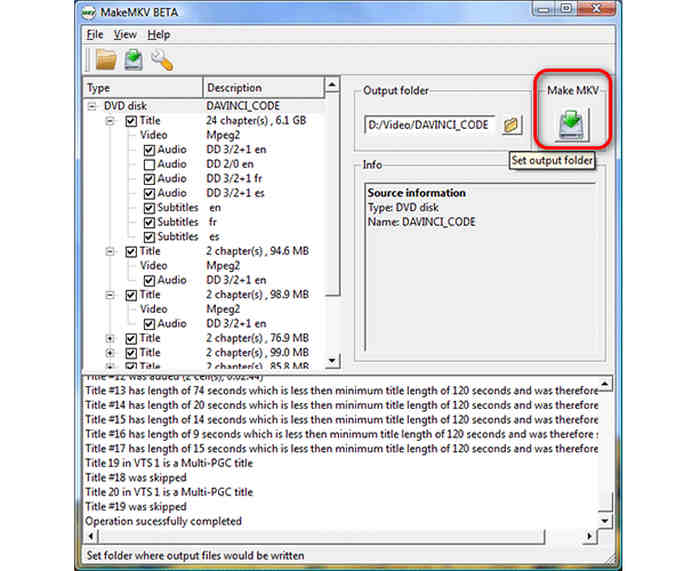
Task: Open files with the folder toolbar icon
Action: (x=106, y=60)
